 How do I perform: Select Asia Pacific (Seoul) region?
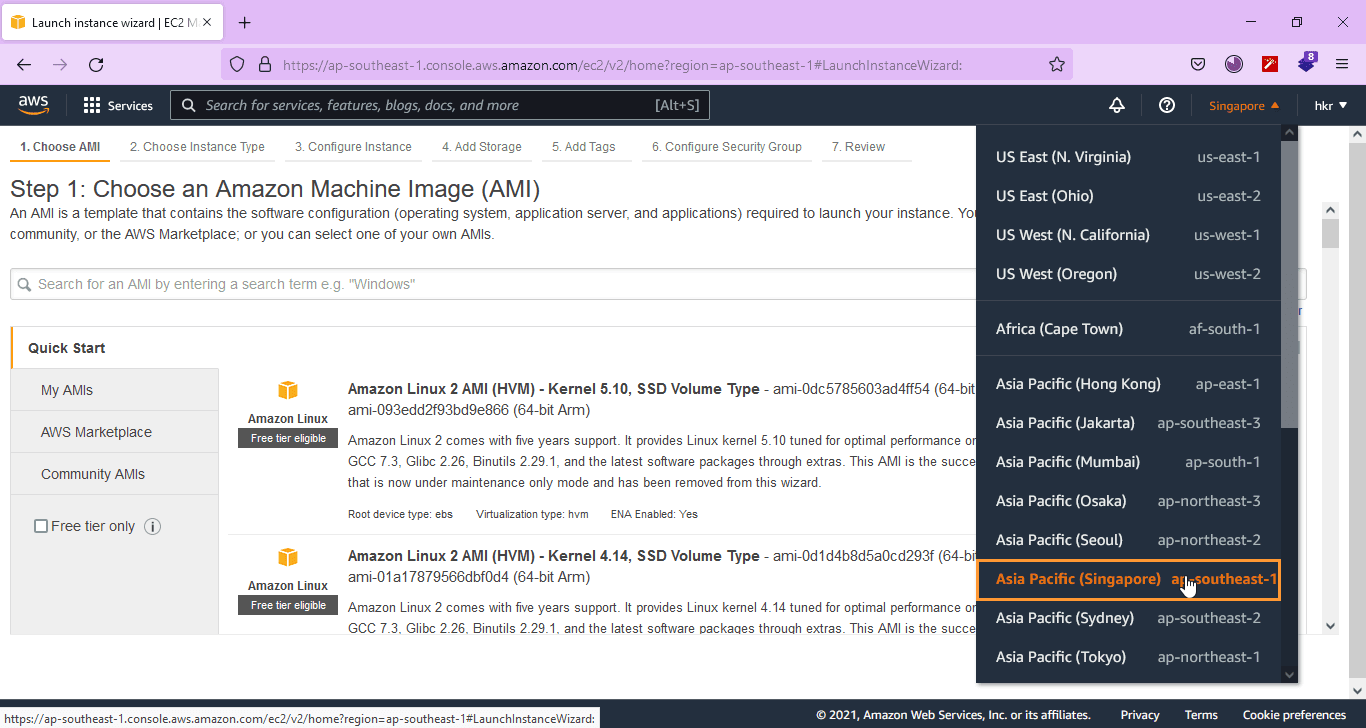click(x=1128, y=540)
